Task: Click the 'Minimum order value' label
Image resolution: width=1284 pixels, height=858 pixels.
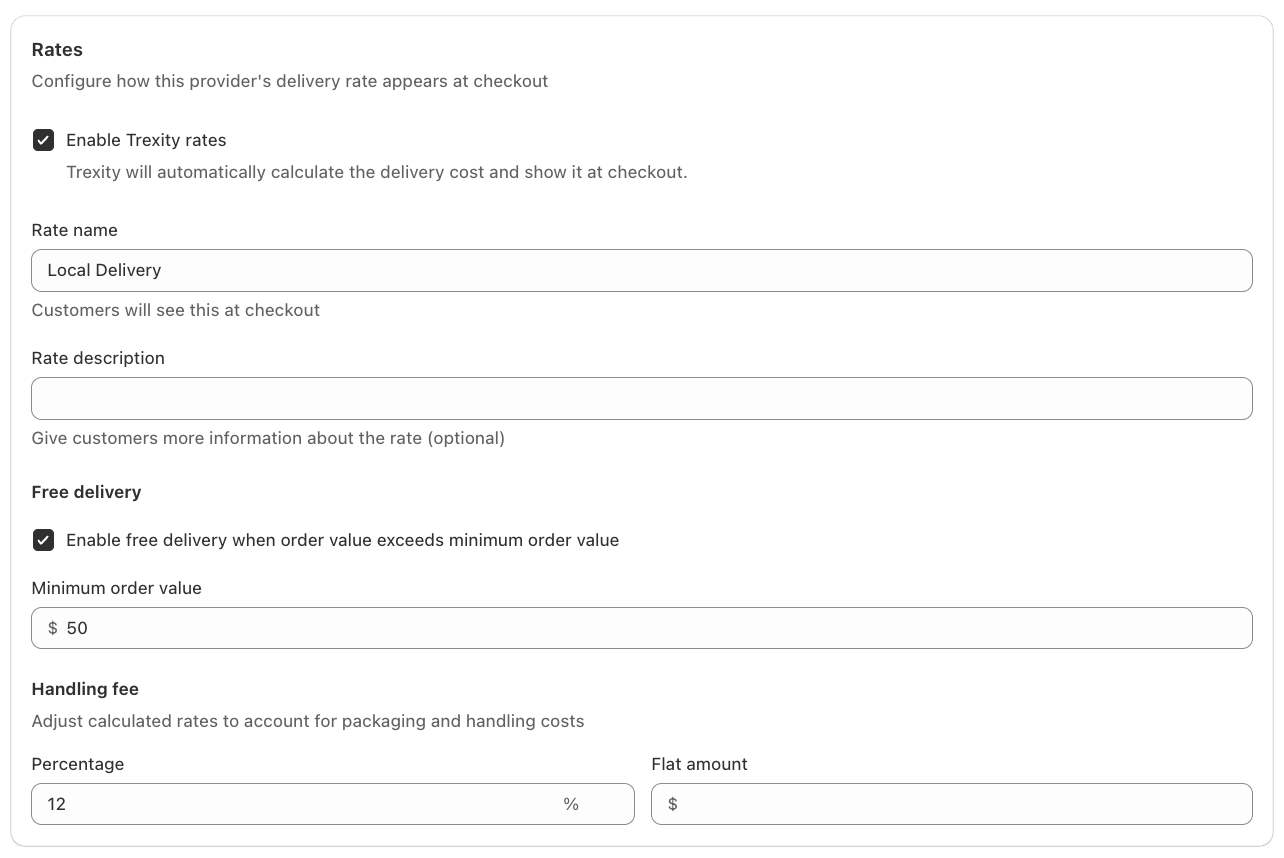Action: click(117, 588)
